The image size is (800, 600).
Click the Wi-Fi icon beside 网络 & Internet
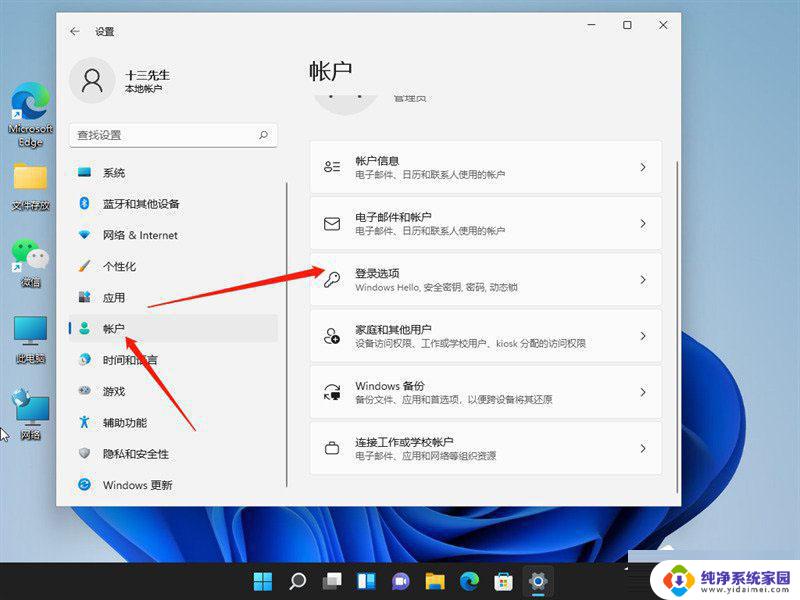pyautogui.click(x=84, y=235)
